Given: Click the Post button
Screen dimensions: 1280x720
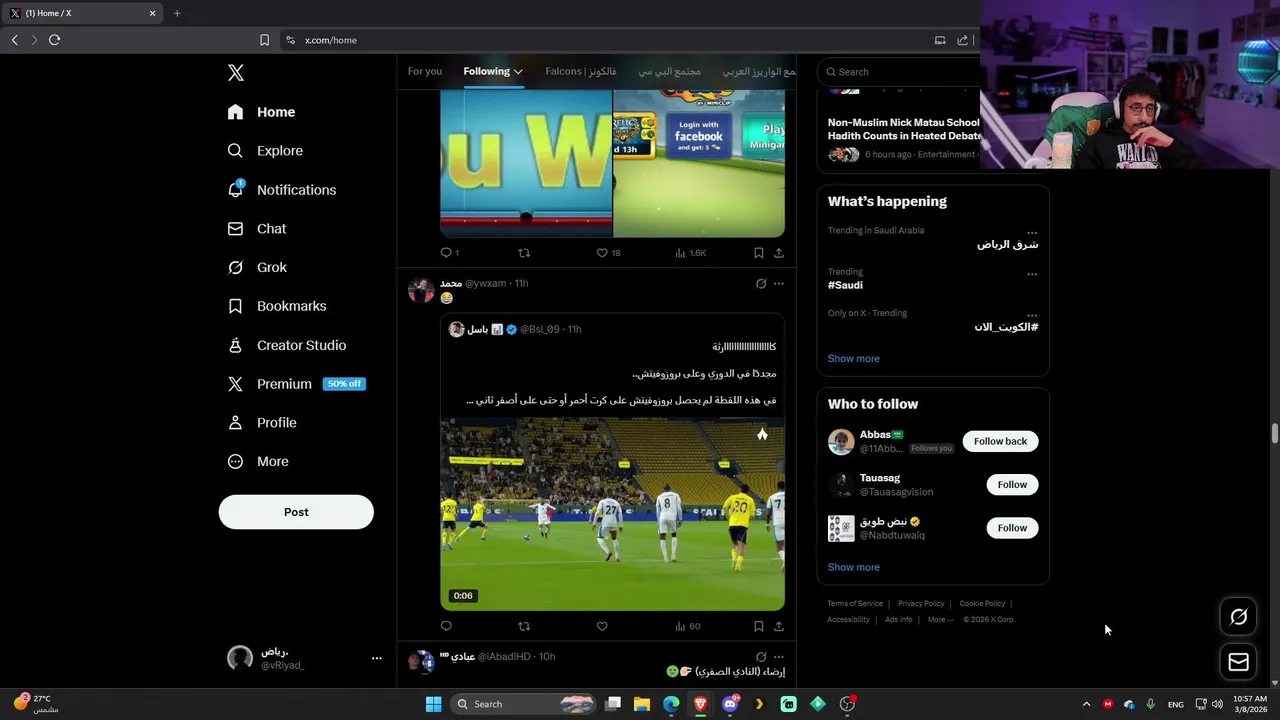Looking at the screenshot, I should 296,512.
